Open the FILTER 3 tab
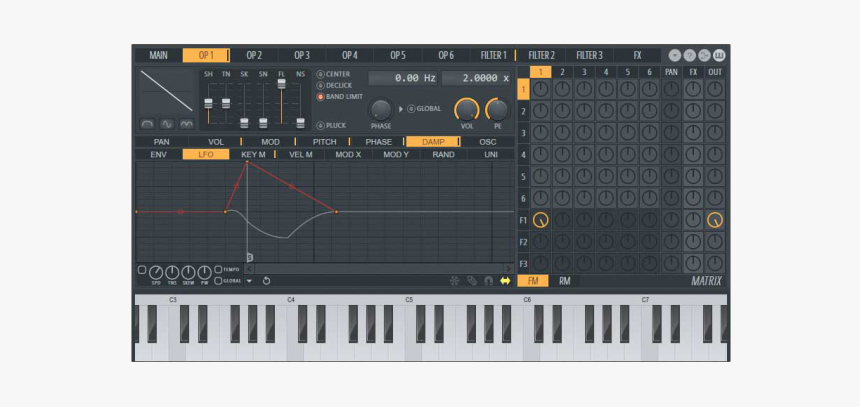The image size is (860, 407). point(590,55)
